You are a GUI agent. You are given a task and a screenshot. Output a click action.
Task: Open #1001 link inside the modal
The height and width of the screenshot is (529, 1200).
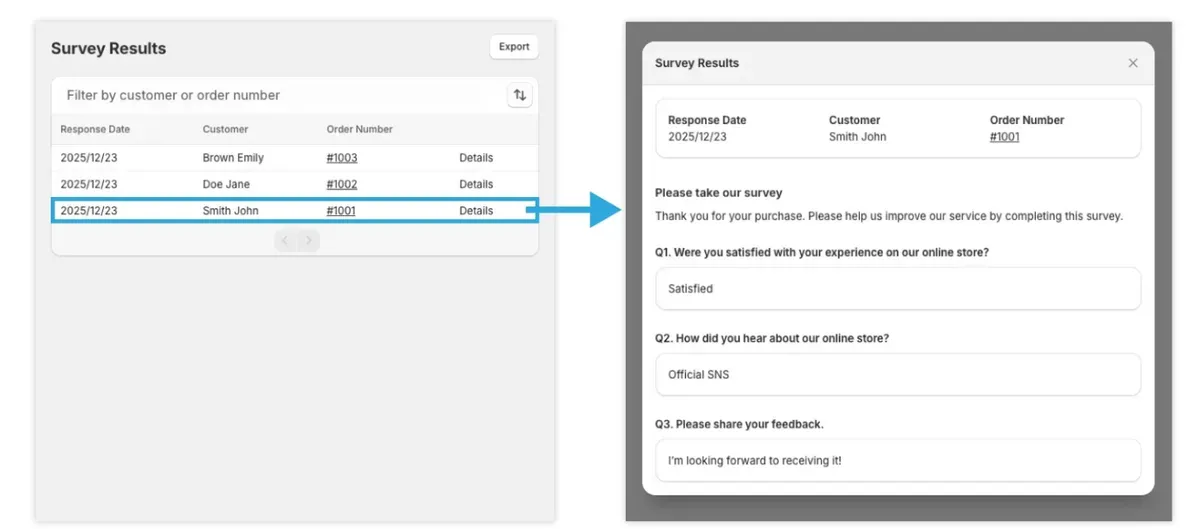click(x=1005, y=137)
